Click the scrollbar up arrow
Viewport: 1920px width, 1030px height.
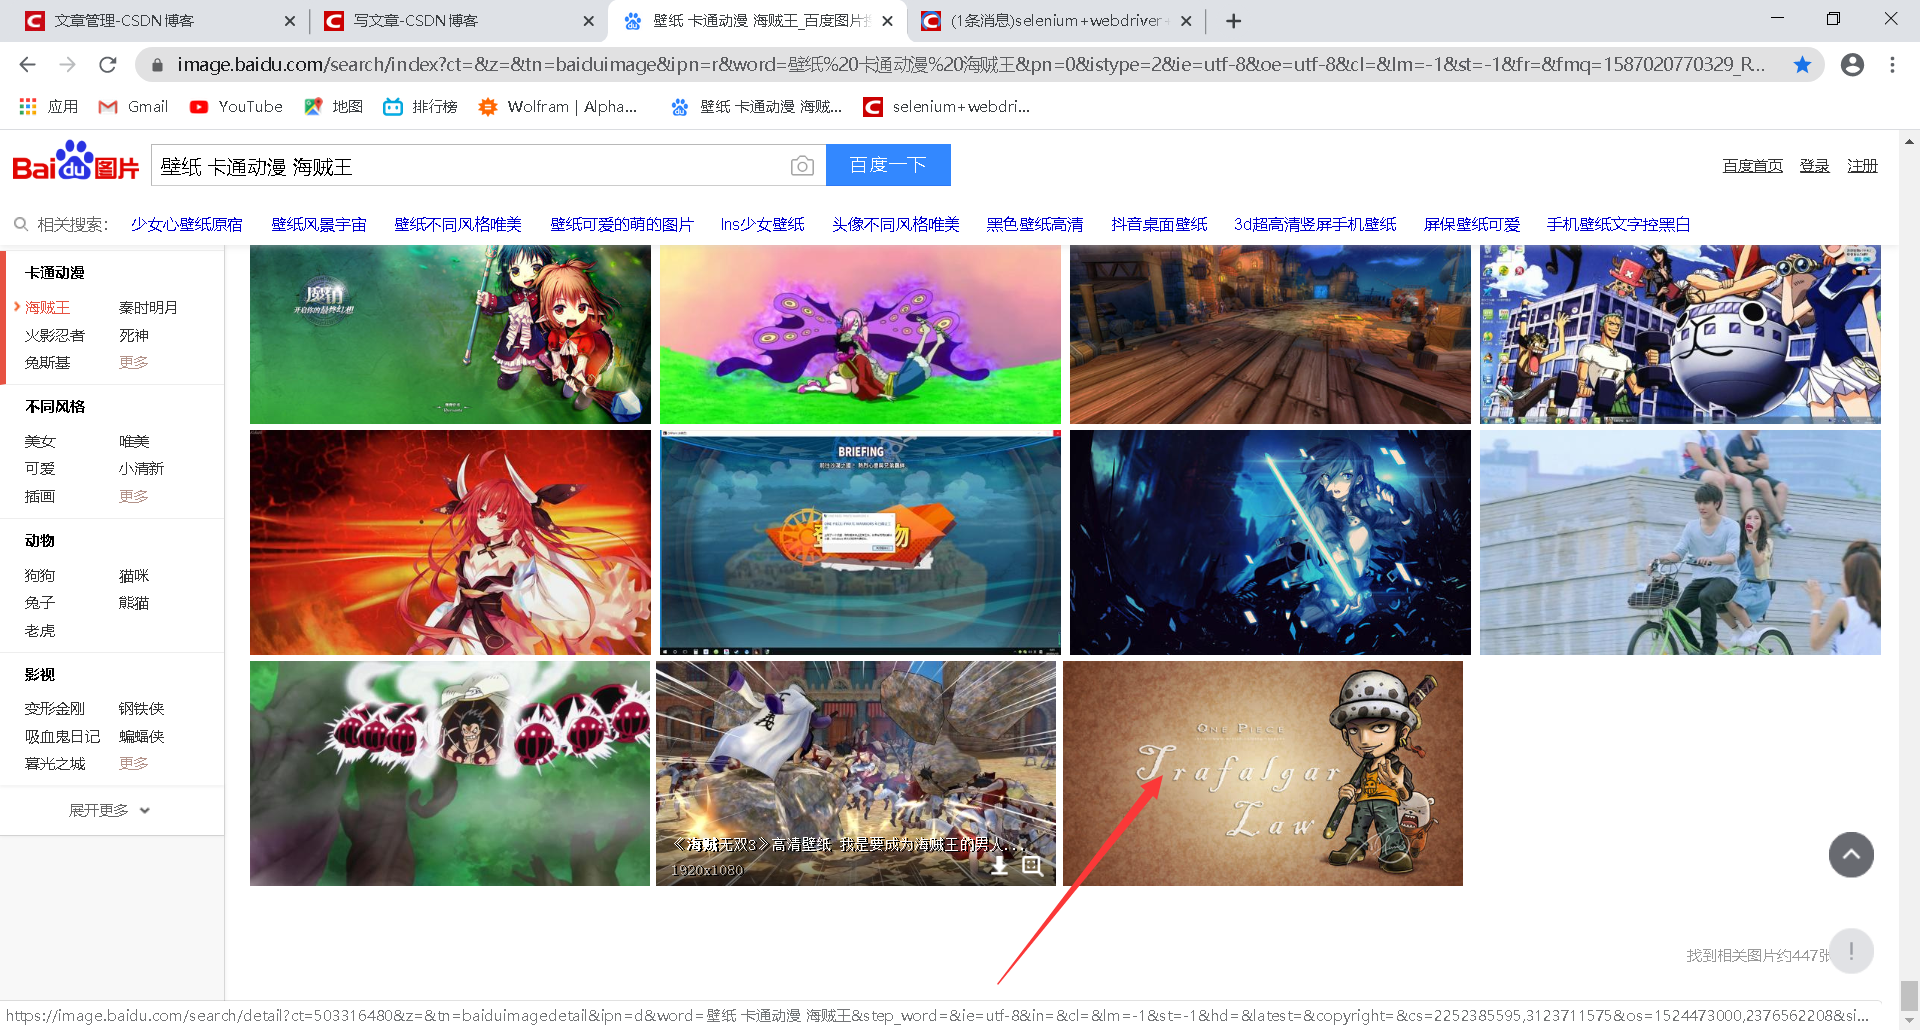point(1909,142)
